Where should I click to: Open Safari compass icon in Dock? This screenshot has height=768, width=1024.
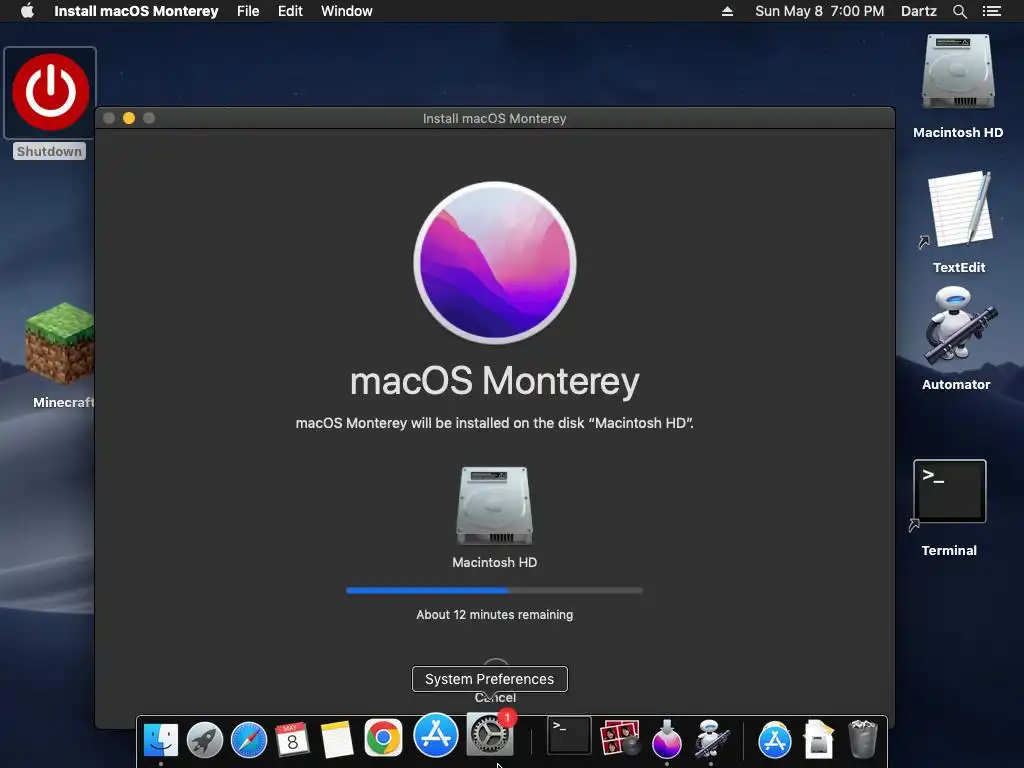point(249,739)
